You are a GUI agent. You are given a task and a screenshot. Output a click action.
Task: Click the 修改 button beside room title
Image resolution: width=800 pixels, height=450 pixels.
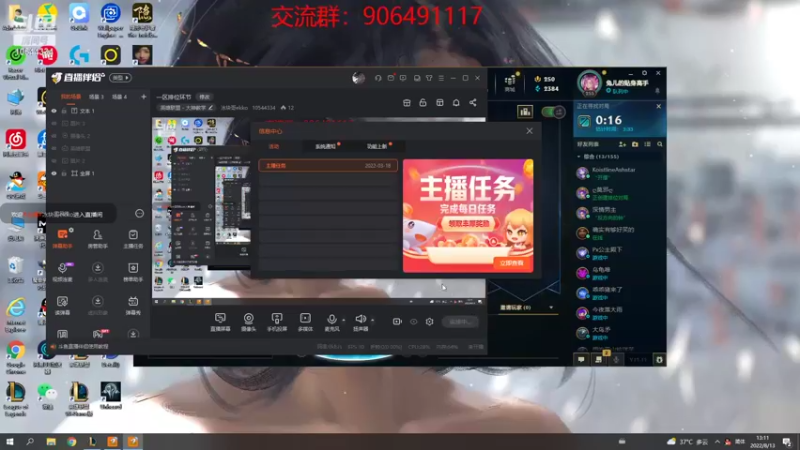coord(205,97)
